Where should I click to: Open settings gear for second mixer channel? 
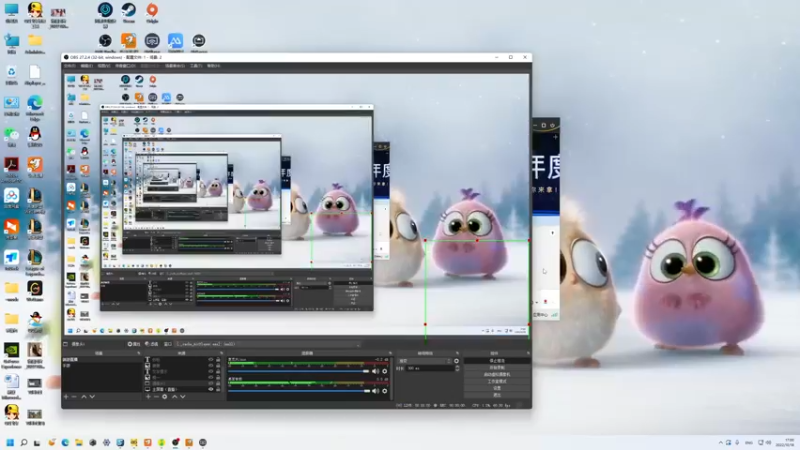pos(385,391)
